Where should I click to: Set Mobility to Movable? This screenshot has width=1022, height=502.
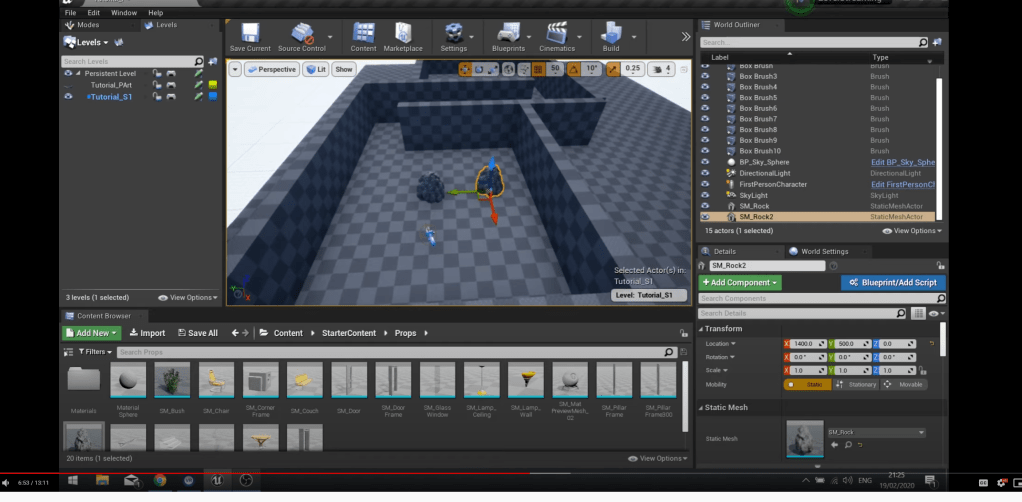click(908, 383)
